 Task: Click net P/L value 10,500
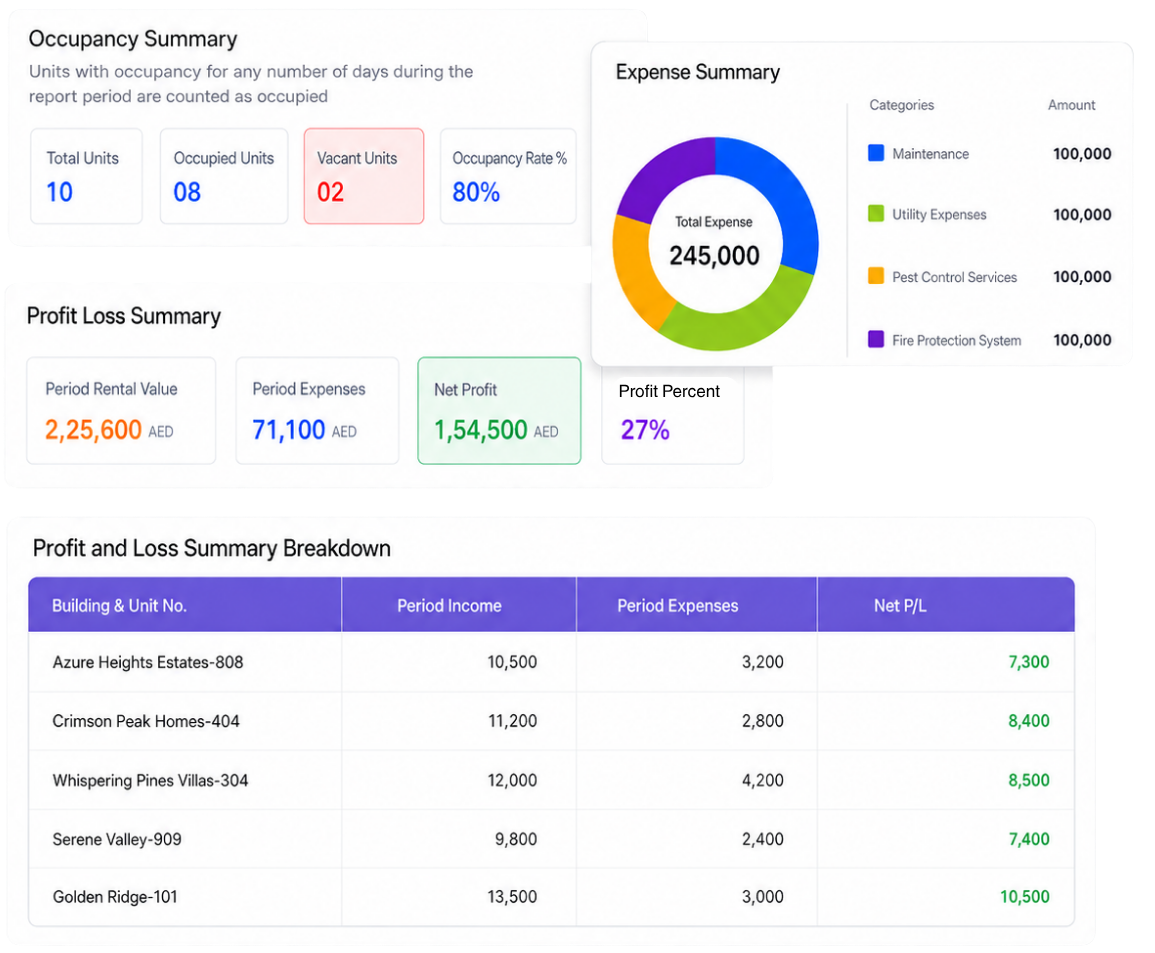[x=1025, y=897]
